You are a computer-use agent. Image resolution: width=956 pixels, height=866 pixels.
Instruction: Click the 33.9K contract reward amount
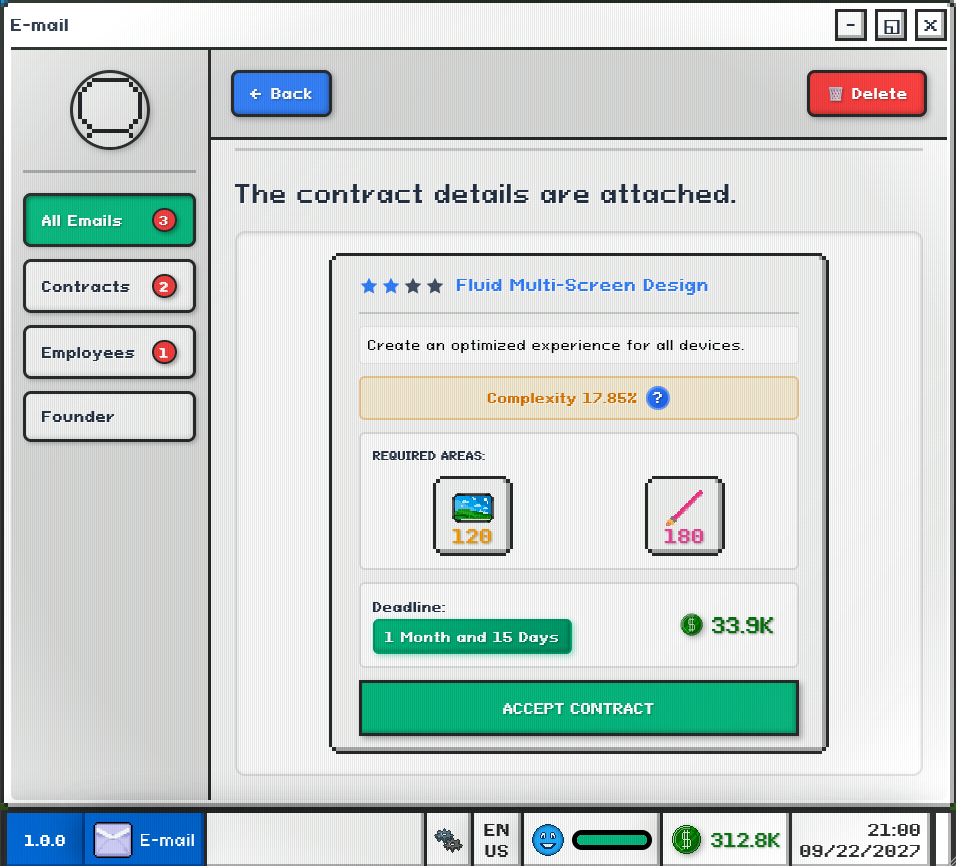[x=742, y=625]
